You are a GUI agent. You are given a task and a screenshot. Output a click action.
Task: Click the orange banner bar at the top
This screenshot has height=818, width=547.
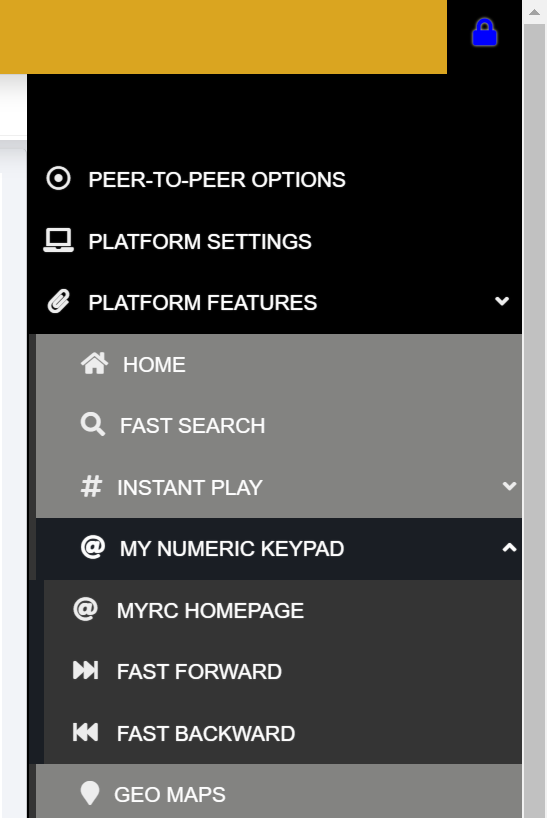click(223, 37)
